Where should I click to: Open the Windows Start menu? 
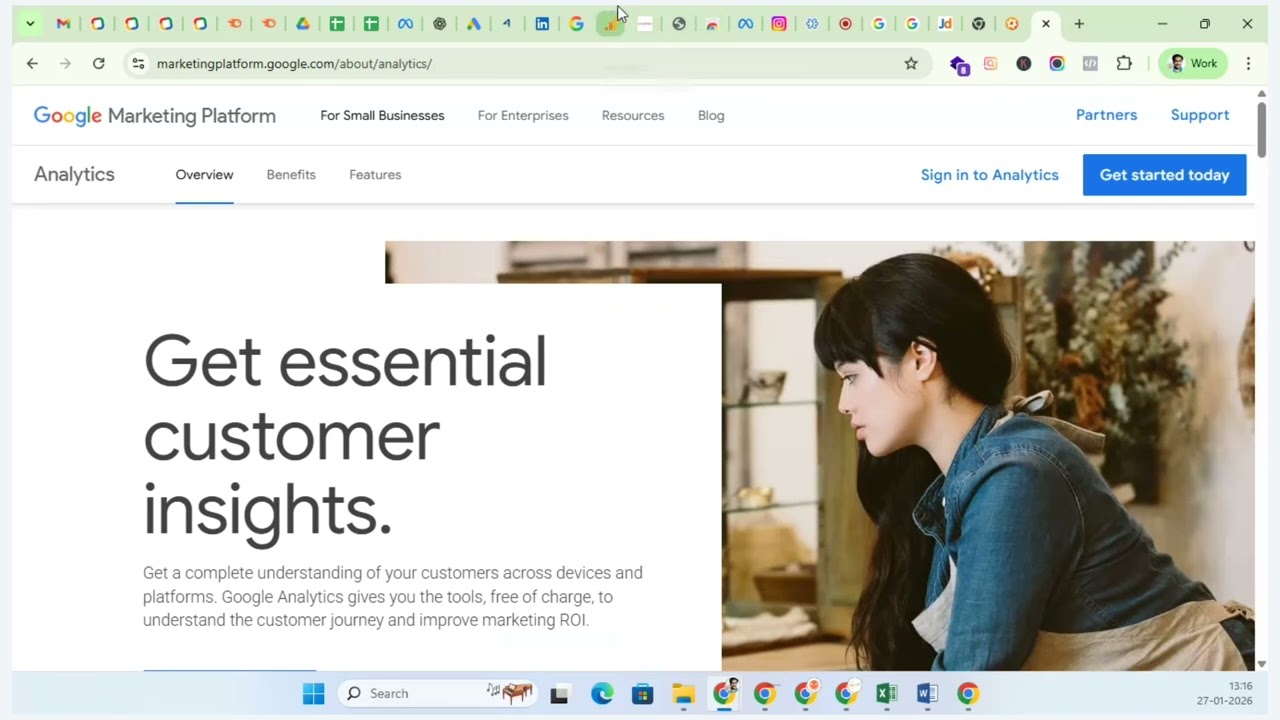tap(313, 693)
